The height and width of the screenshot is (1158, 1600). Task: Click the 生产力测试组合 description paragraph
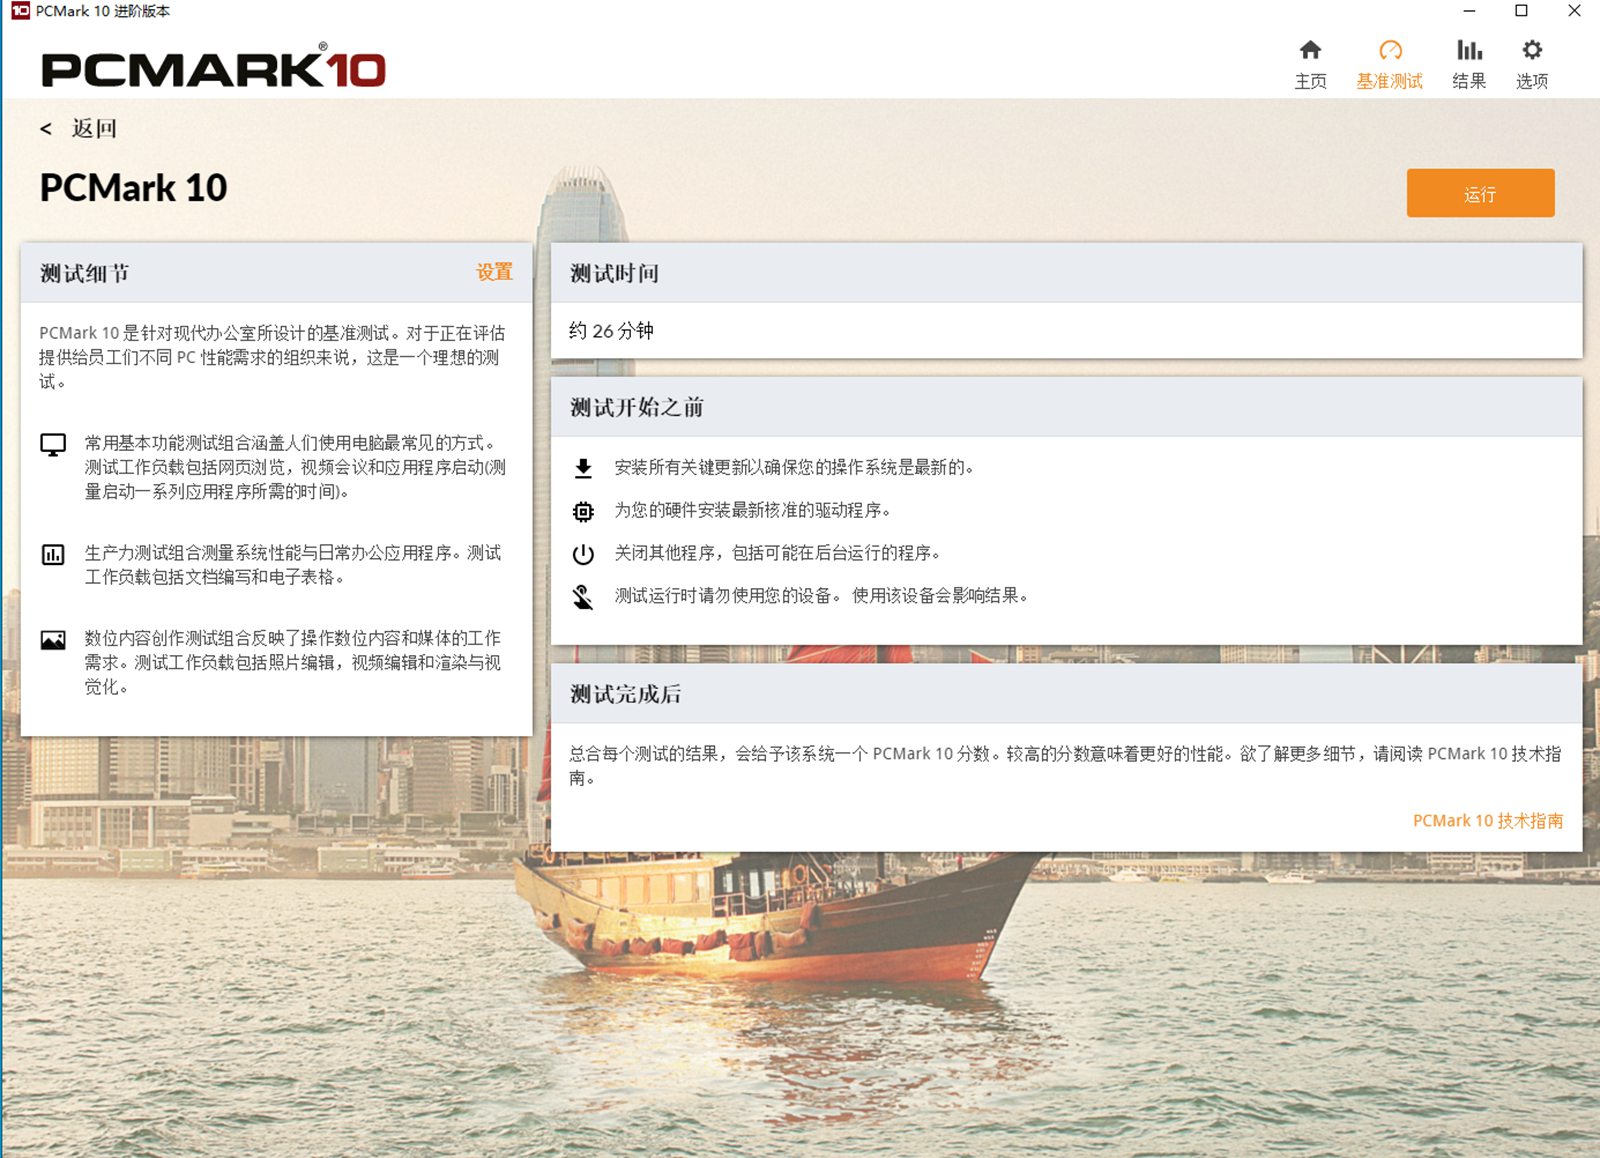(x=293, y=565)
